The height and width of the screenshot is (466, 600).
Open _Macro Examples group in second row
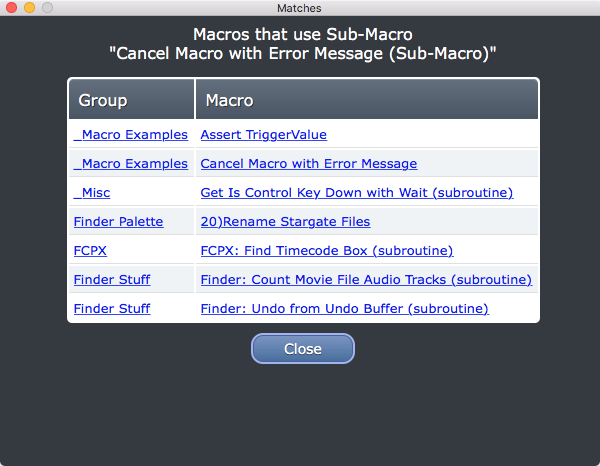tap(131, 164)
